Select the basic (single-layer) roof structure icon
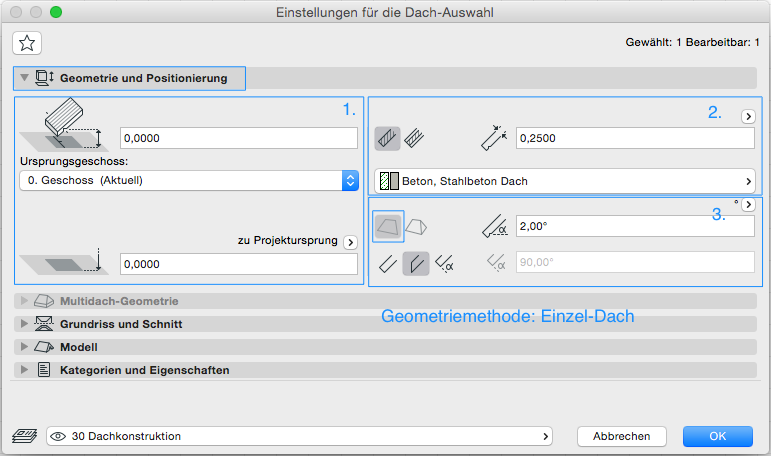Image resolution: width=771 pixels, height=456 pixels. (387, 138)
